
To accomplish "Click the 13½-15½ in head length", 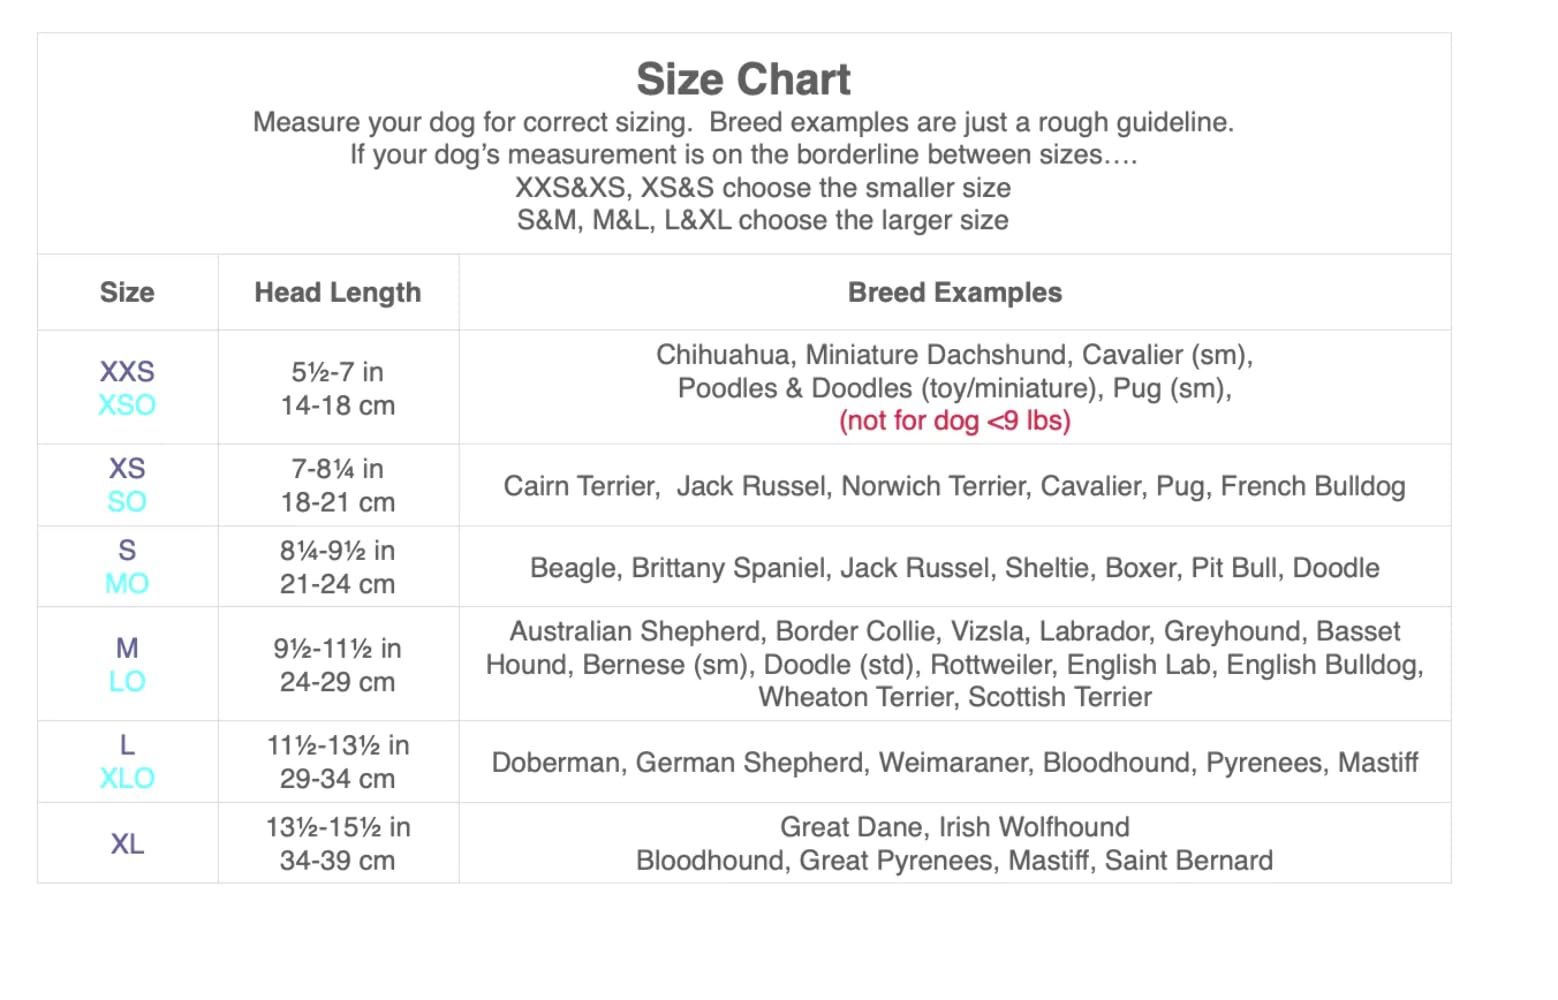I will 337,827.
